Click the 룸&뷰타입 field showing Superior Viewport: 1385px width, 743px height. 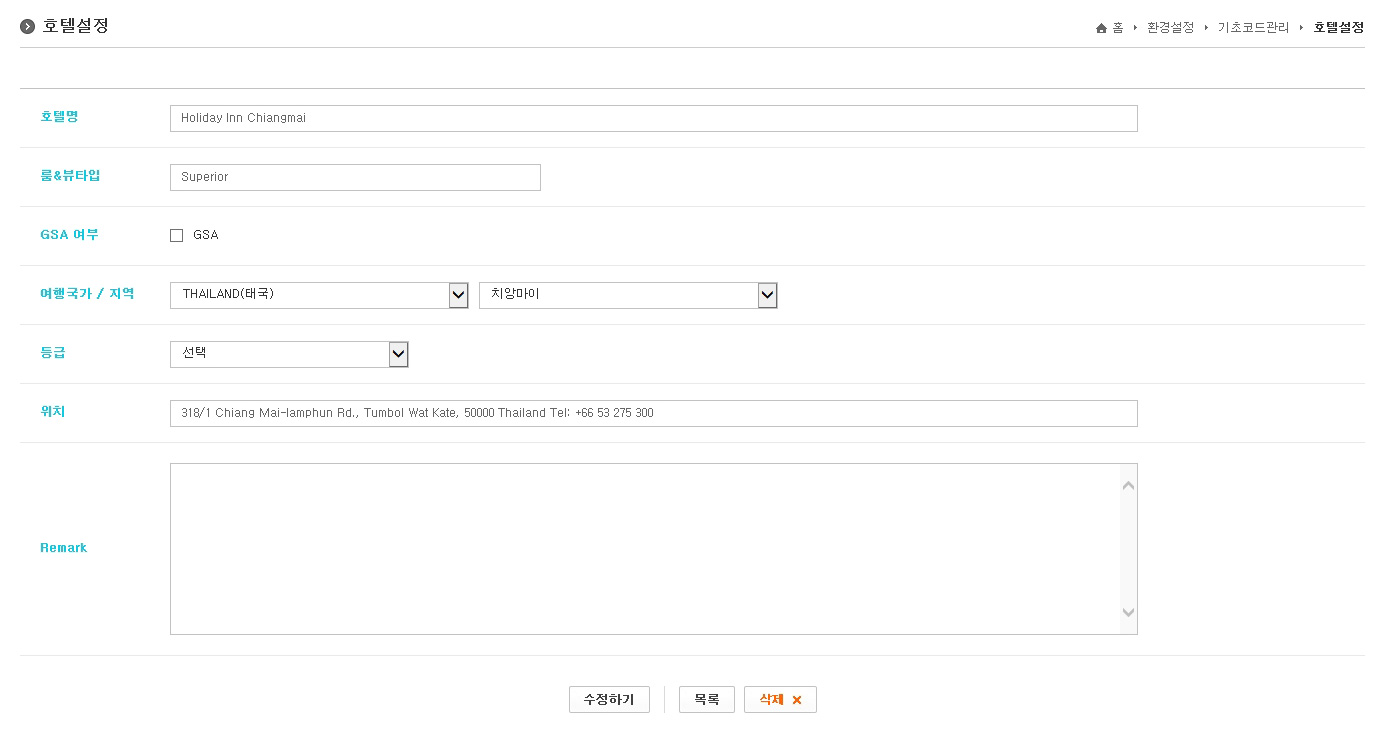[x=355, y=177]
